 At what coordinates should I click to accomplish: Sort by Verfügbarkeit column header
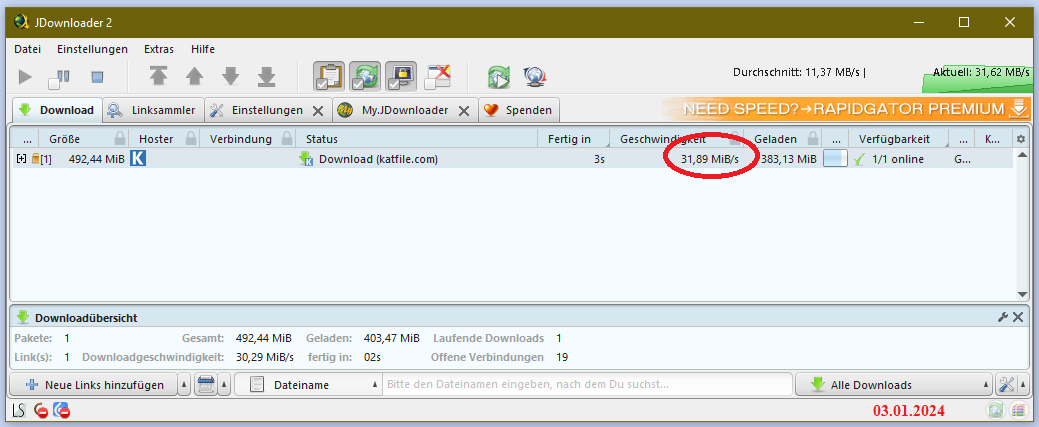[894, 139]
